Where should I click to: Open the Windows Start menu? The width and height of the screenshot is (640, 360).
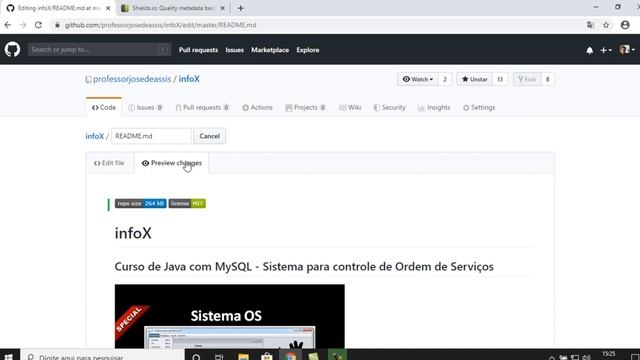(x=8, y=357)
